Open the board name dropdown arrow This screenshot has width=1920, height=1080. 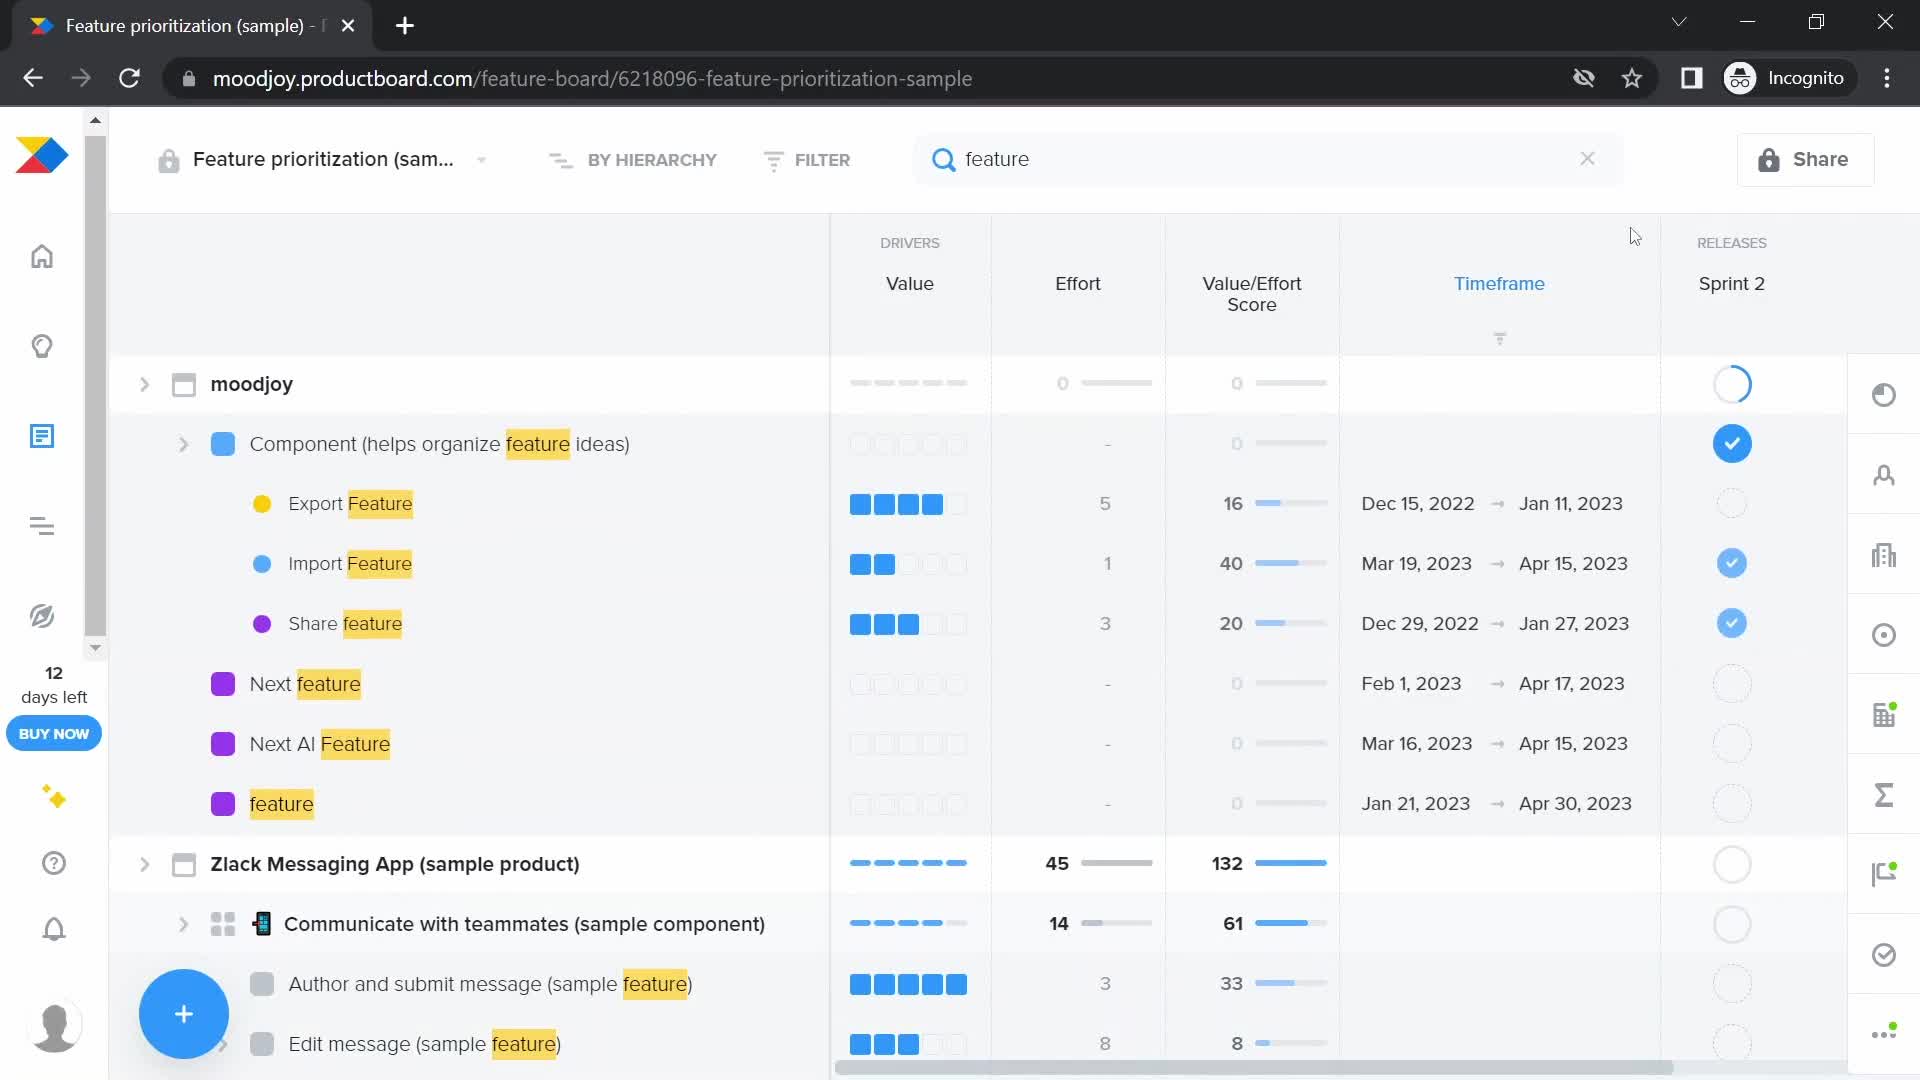[481, 160]
